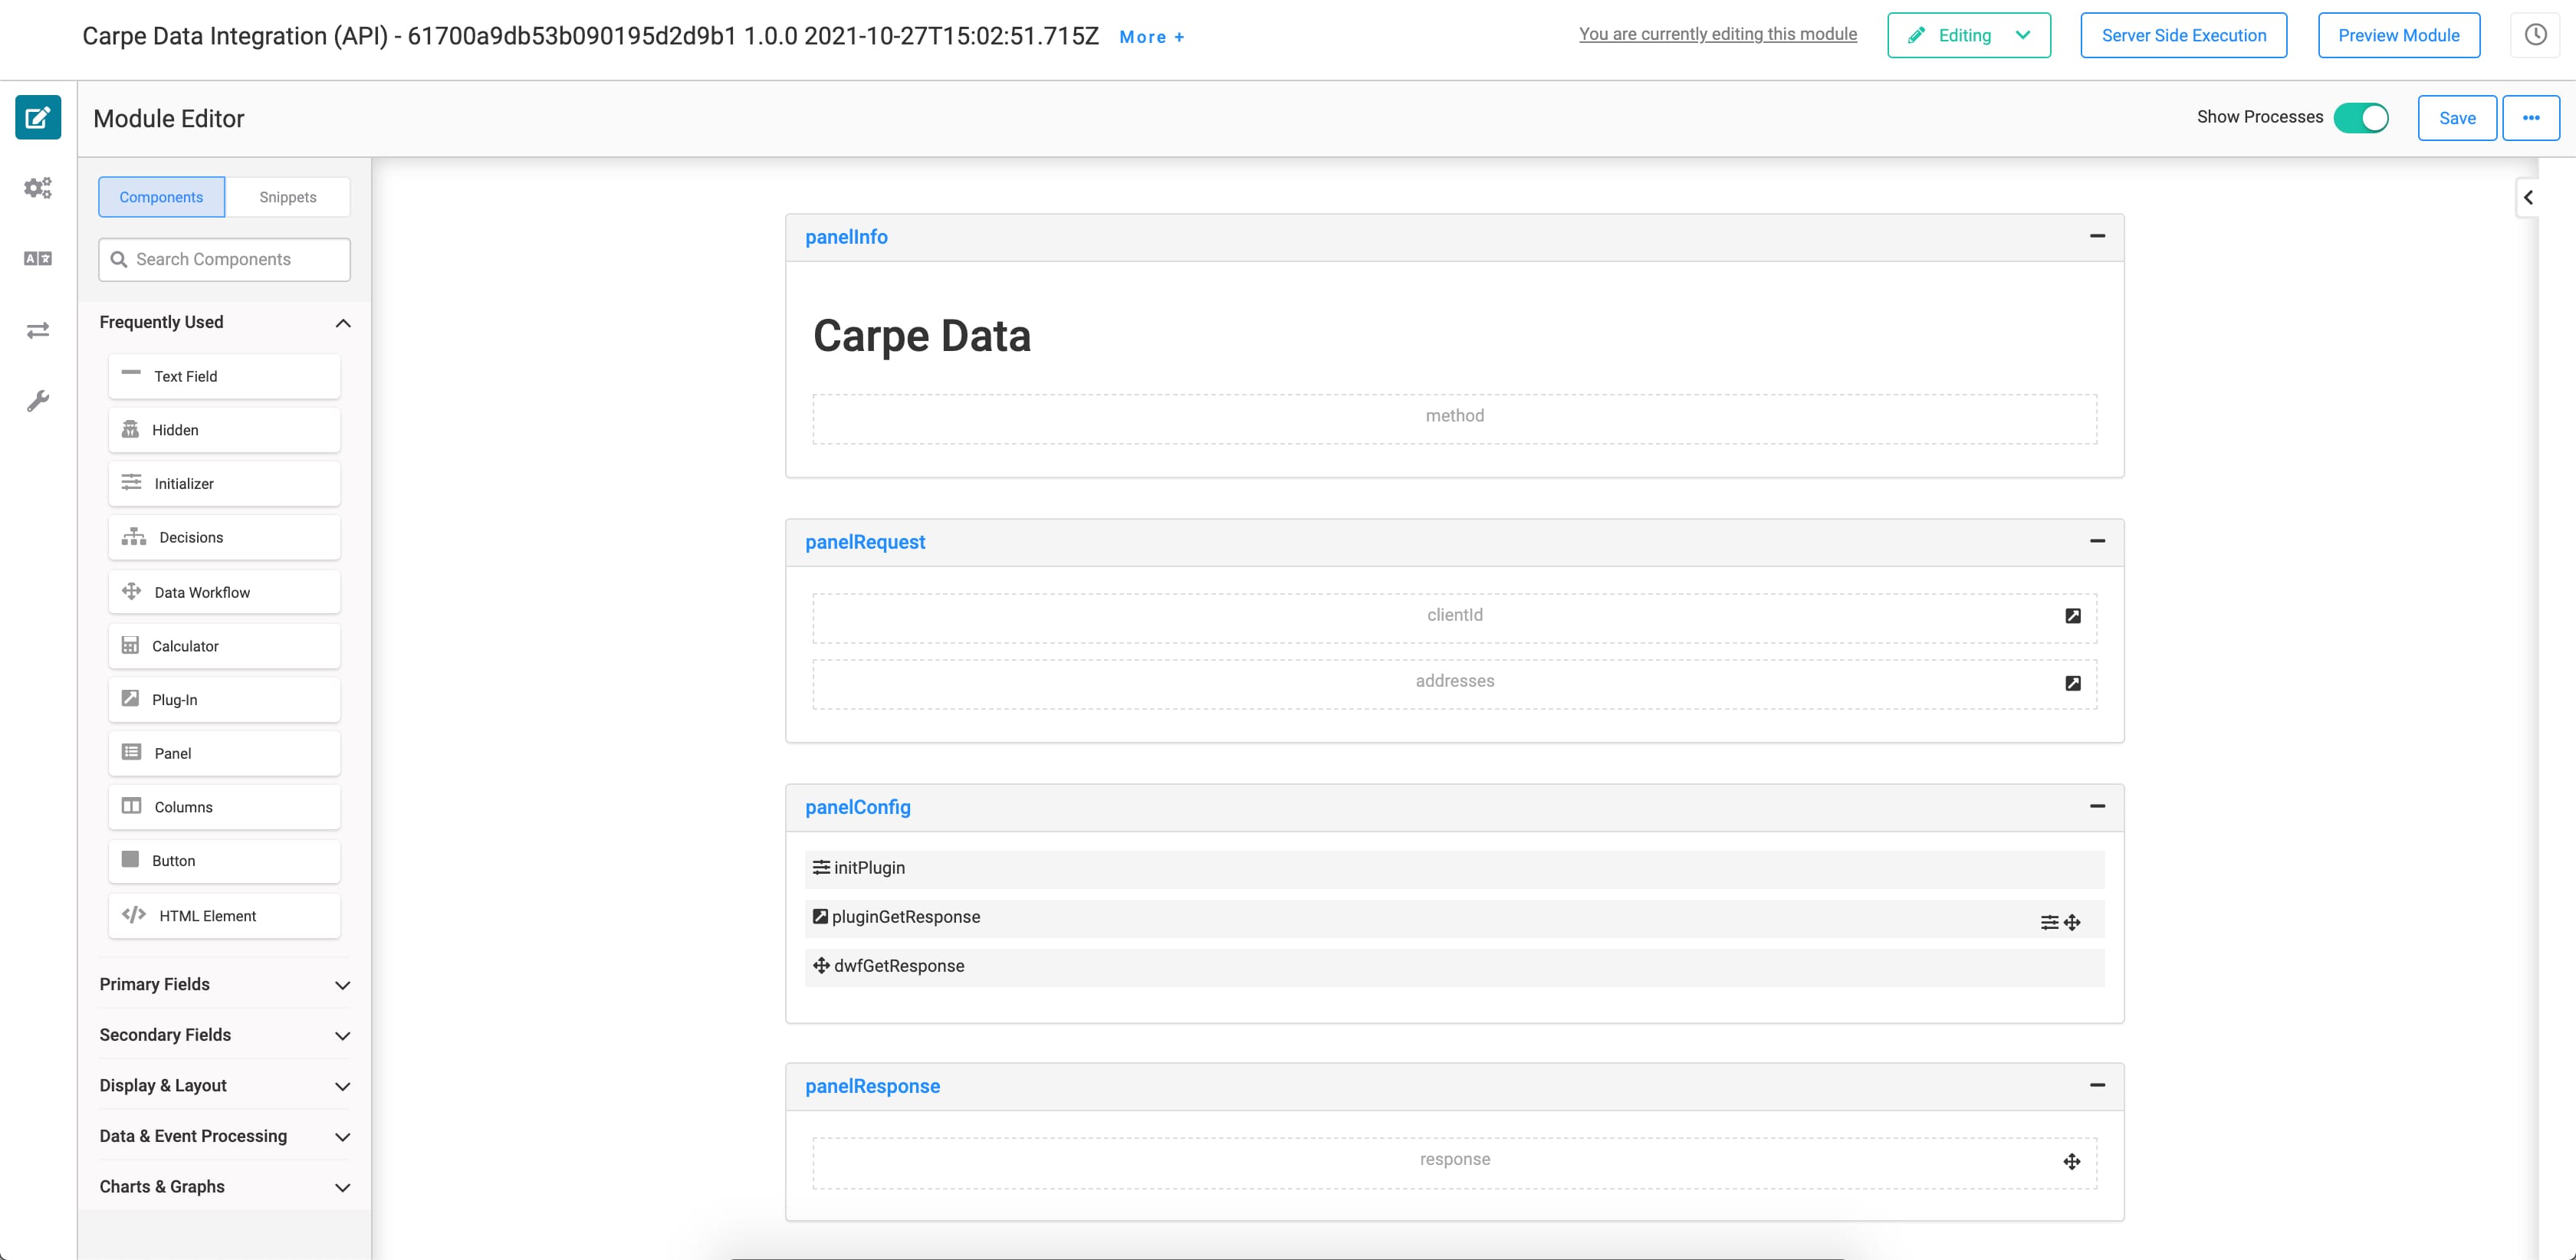Viewport: 2576px width, 1260px height.
Task: Open revision history clock icon
Action: 2535,35
